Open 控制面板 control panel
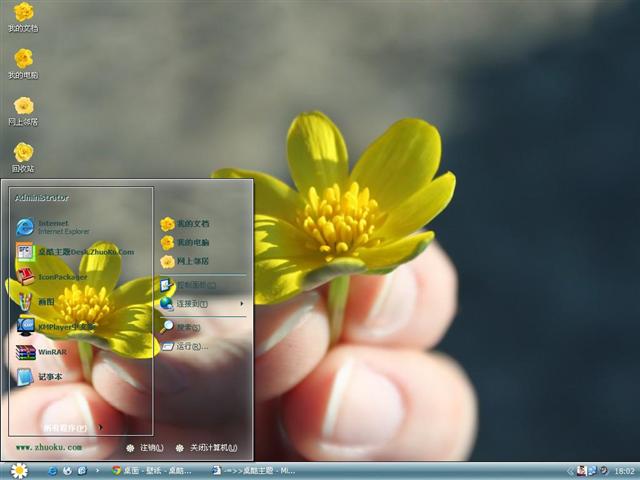640x480 pixels. tap(188, 285)
